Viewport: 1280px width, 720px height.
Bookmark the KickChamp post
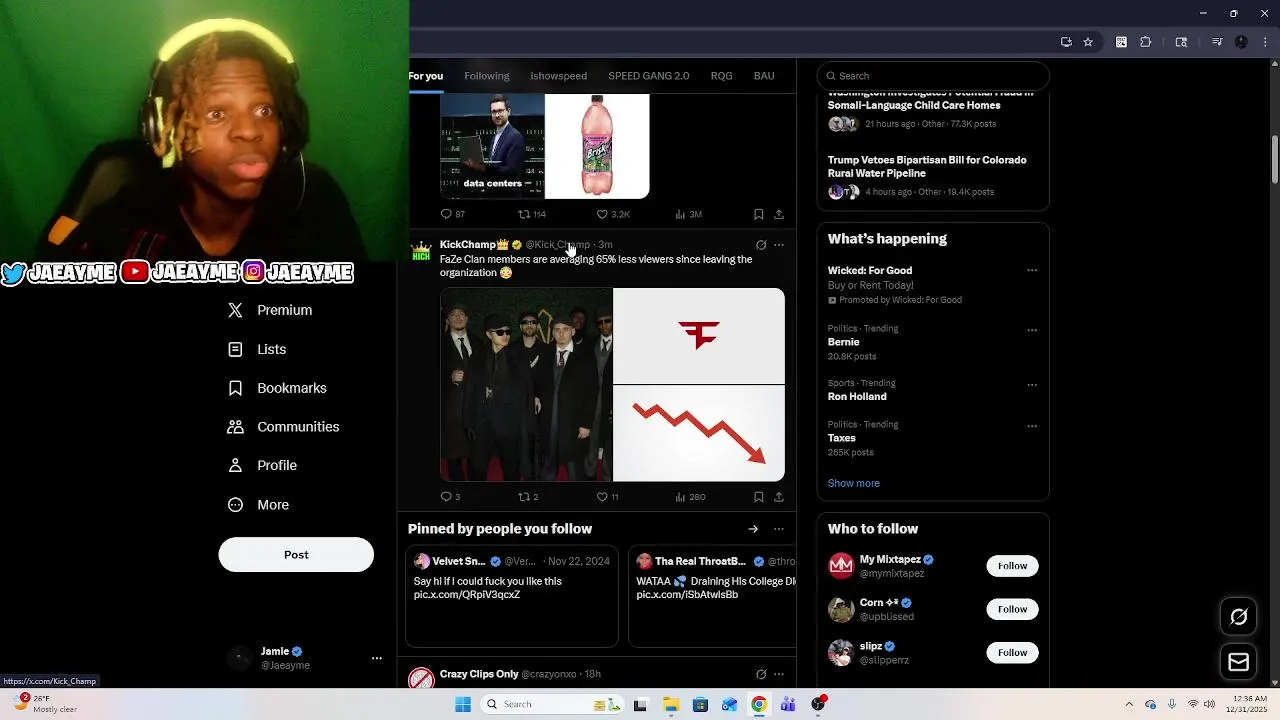pyautogui.click(x=759, y=497)
